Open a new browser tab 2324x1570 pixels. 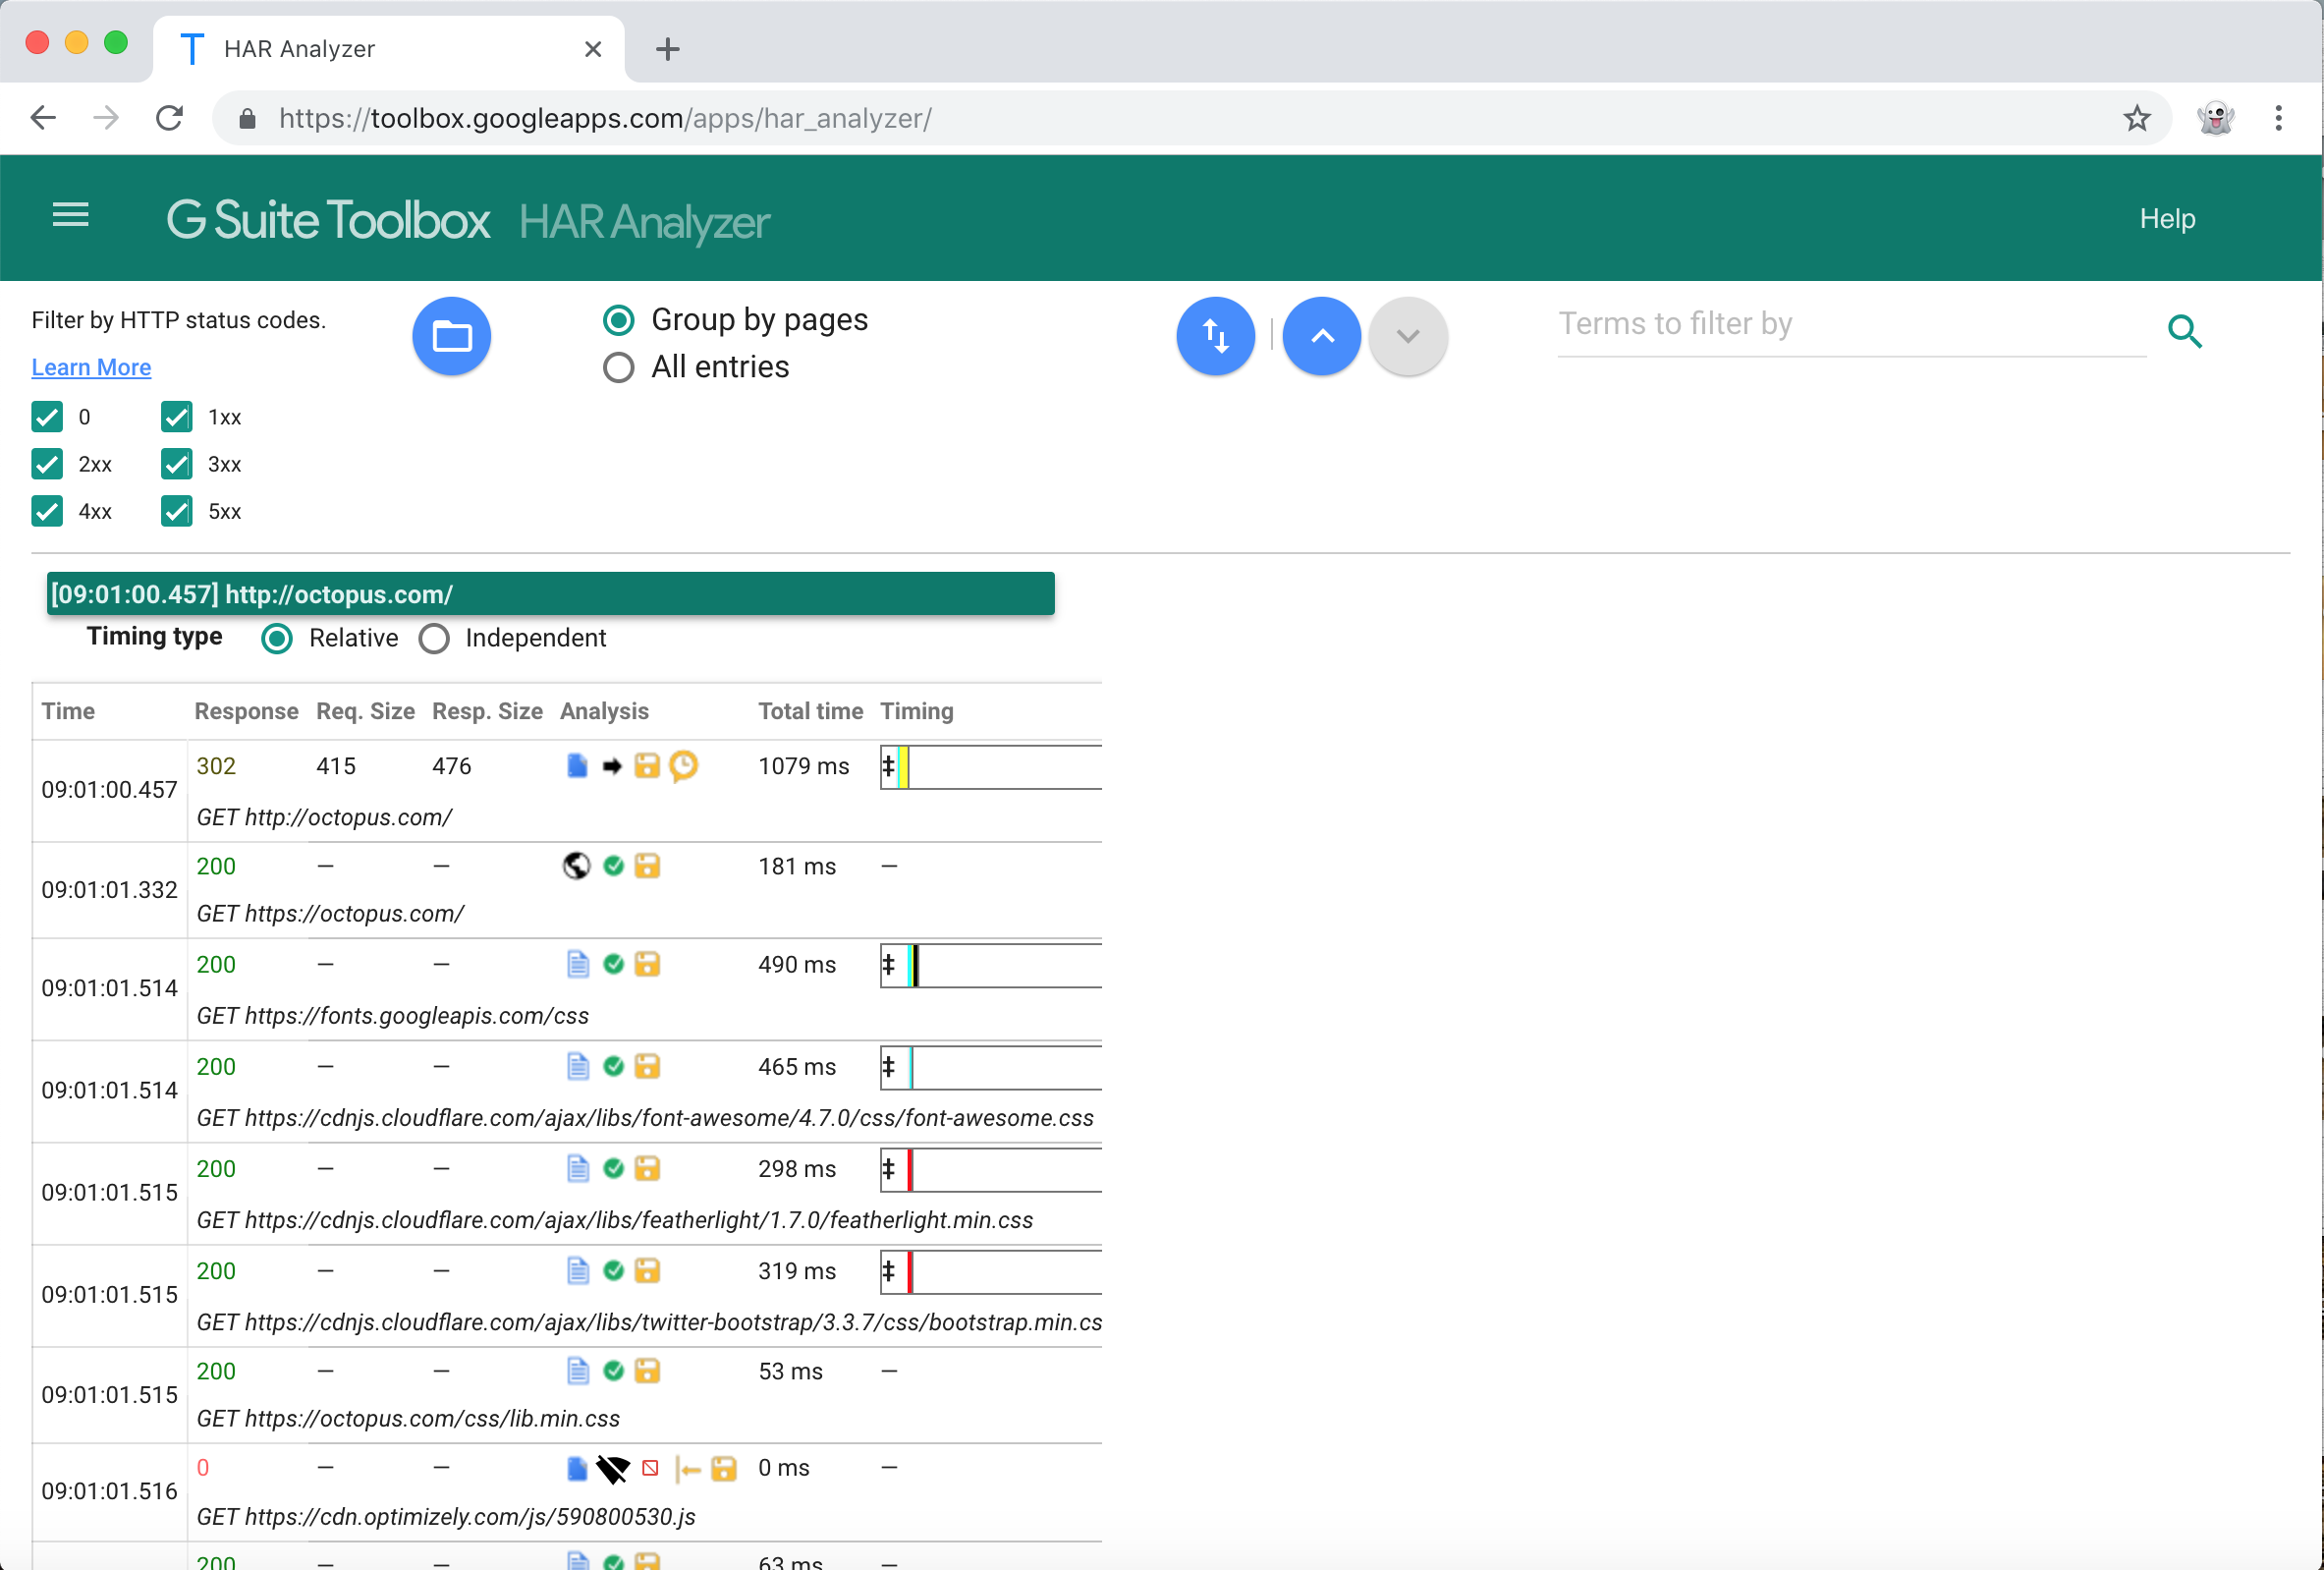coord(667,48)
